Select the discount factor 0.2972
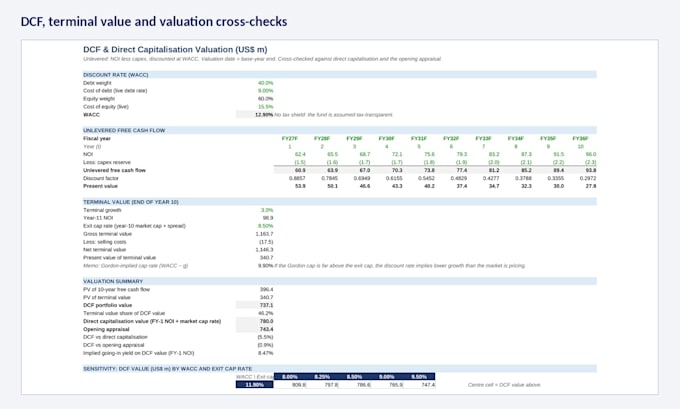Viewport: 680px width, 409px height. pyautogui.click(x=588, y=178)
